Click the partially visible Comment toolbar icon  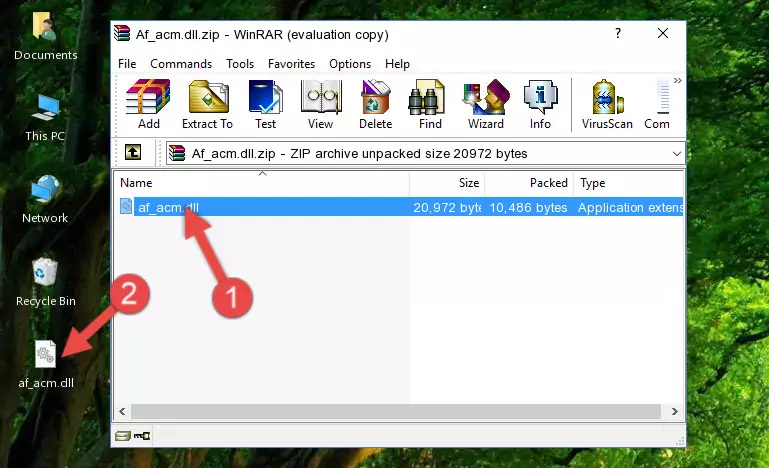click(657, 104)
